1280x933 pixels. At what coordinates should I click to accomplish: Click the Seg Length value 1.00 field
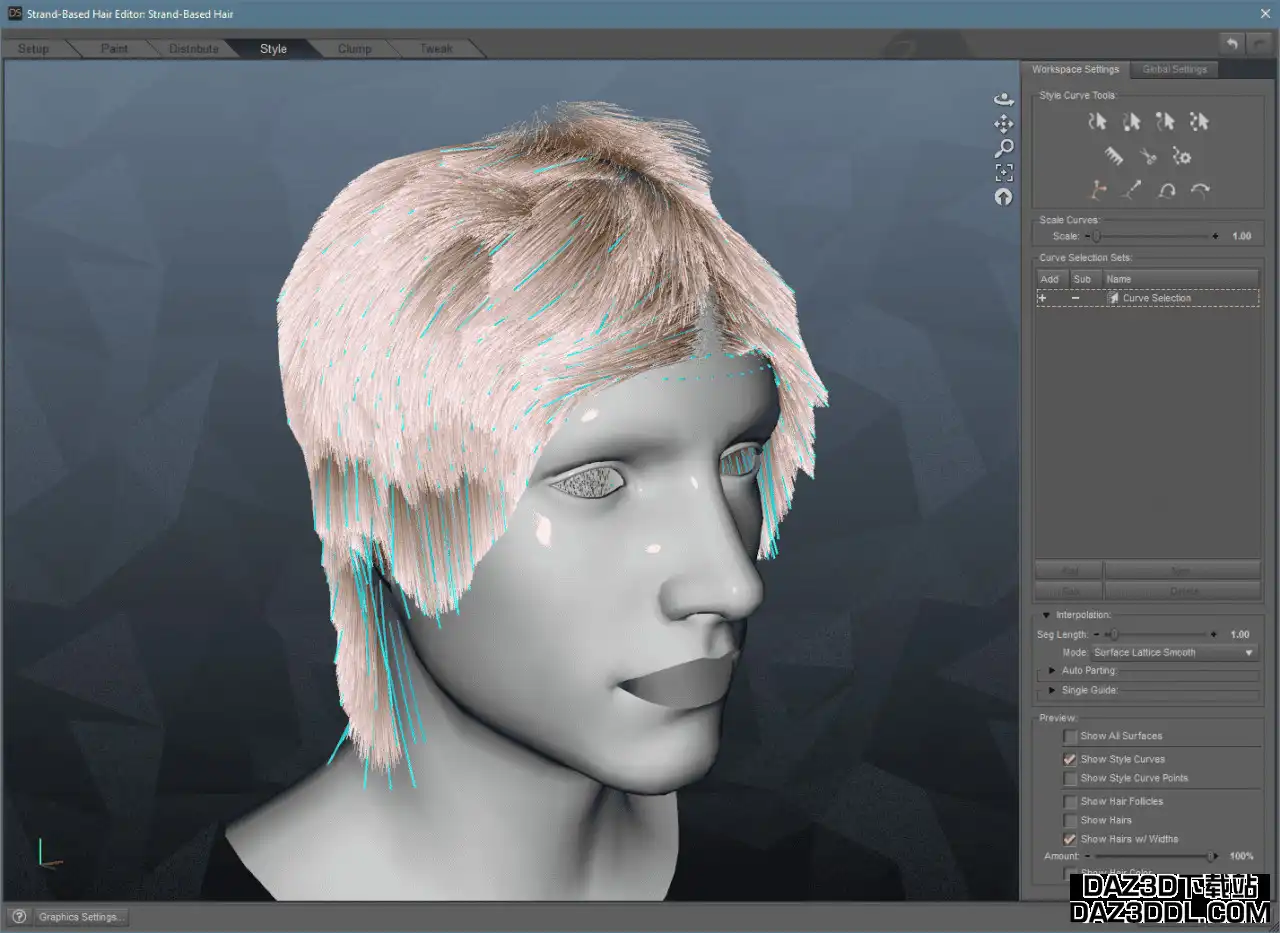[1240, 634]
